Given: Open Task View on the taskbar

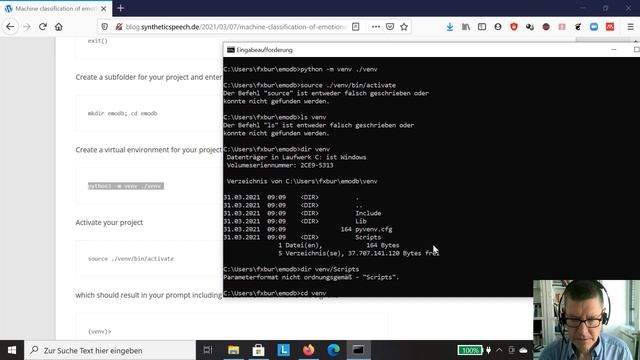Looking at the screenshot, I should (x=208, y=350).
